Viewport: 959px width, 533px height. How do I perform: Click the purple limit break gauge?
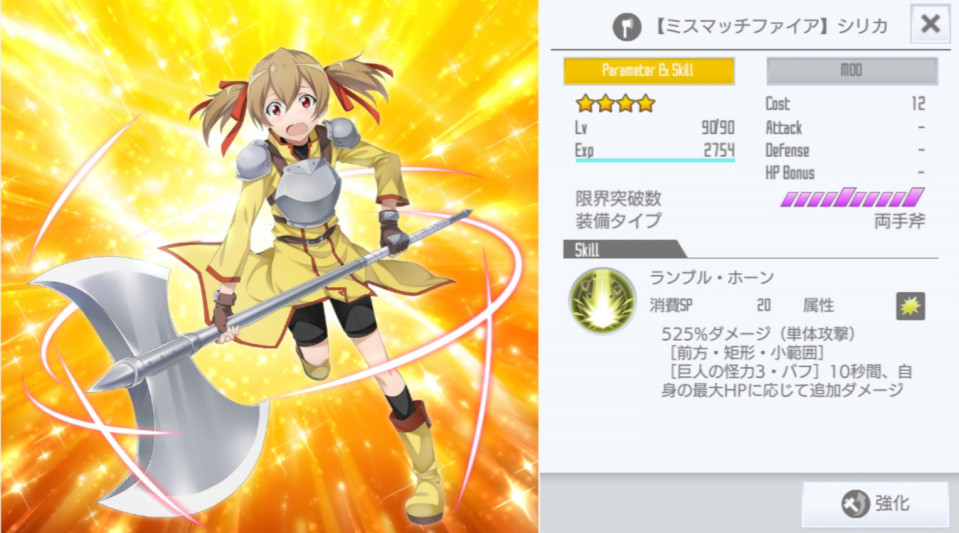tap(852, 198)
